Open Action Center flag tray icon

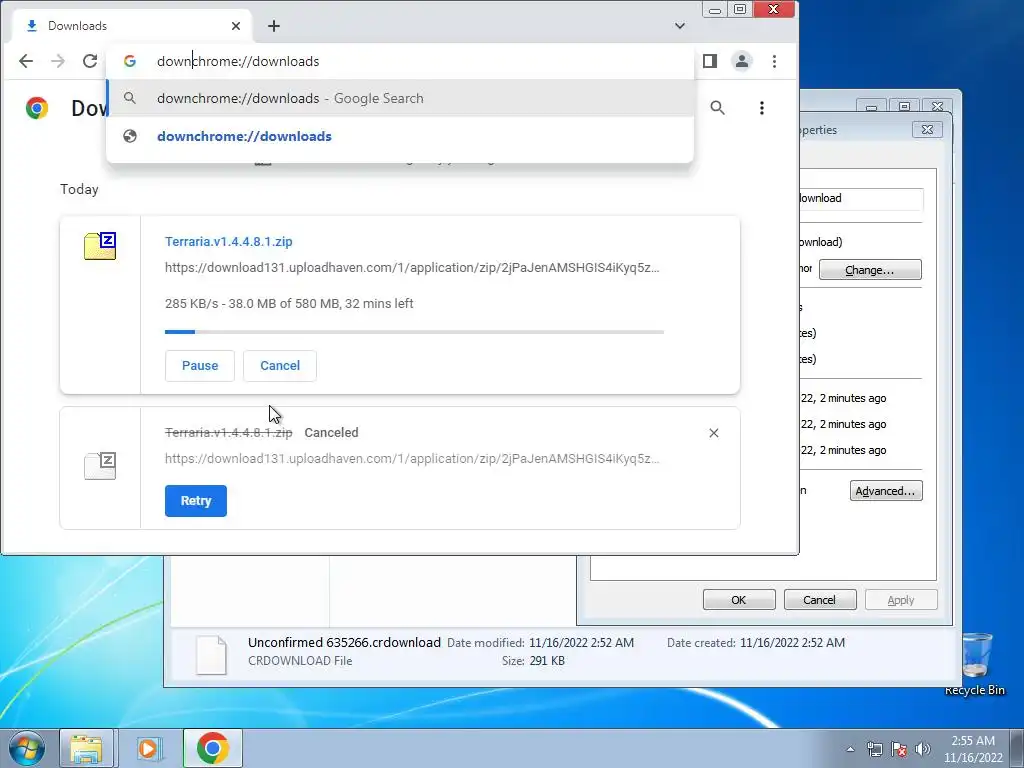coord(899,749)
